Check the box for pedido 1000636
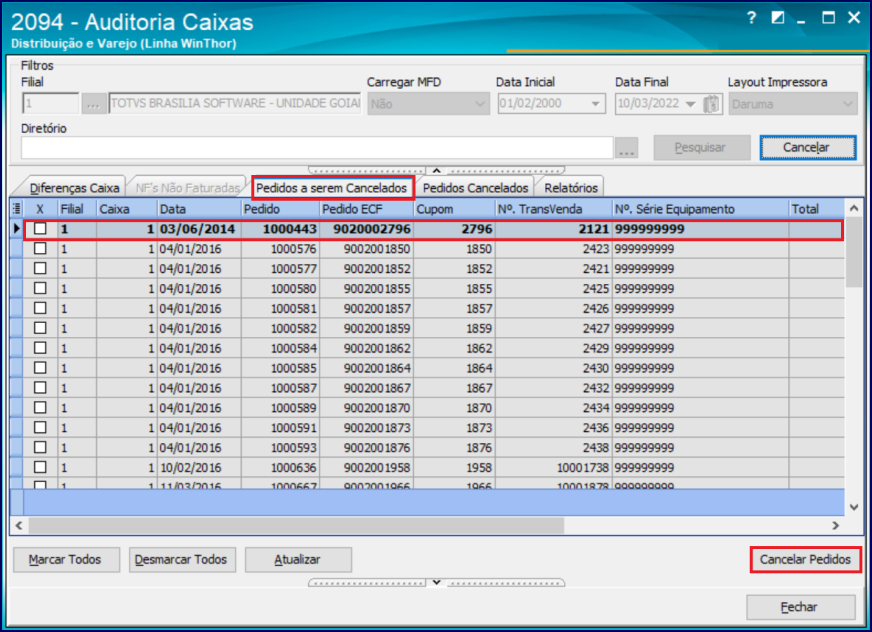872x632 pixels. pyautogui.click(x=40, y=467)
